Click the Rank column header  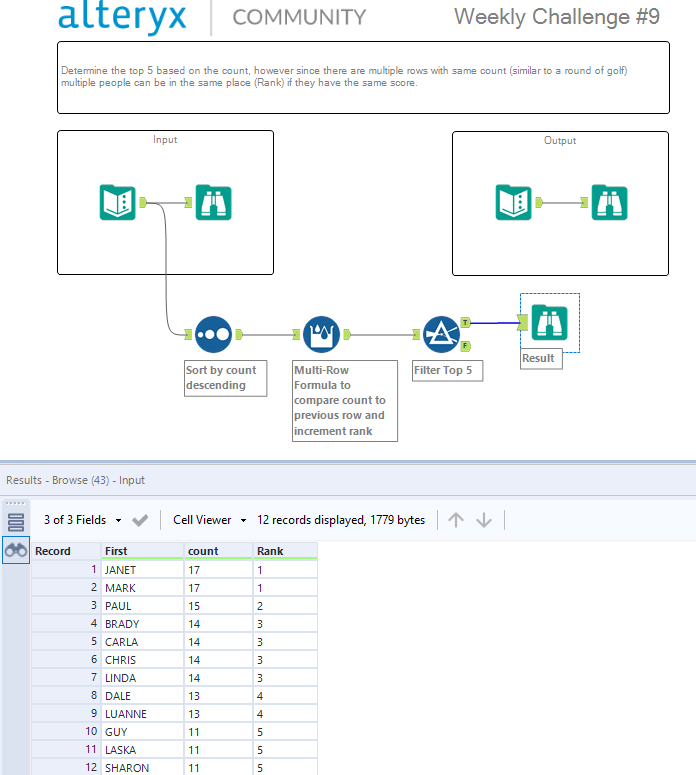pyautogui.click(x=285, y=551)
